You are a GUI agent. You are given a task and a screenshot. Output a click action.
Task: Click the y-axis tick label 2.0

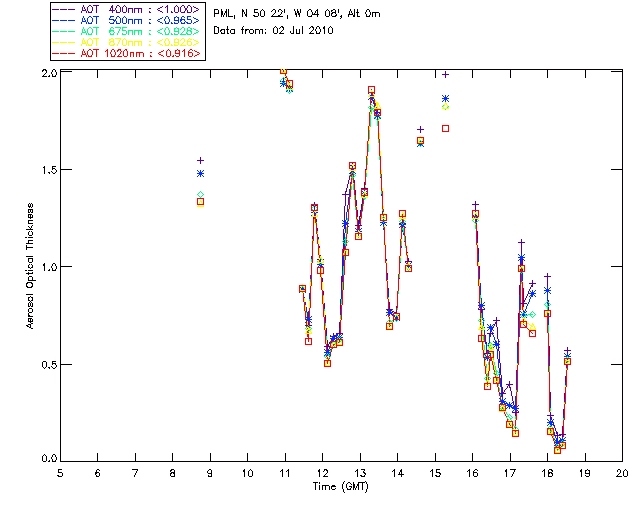49,74
